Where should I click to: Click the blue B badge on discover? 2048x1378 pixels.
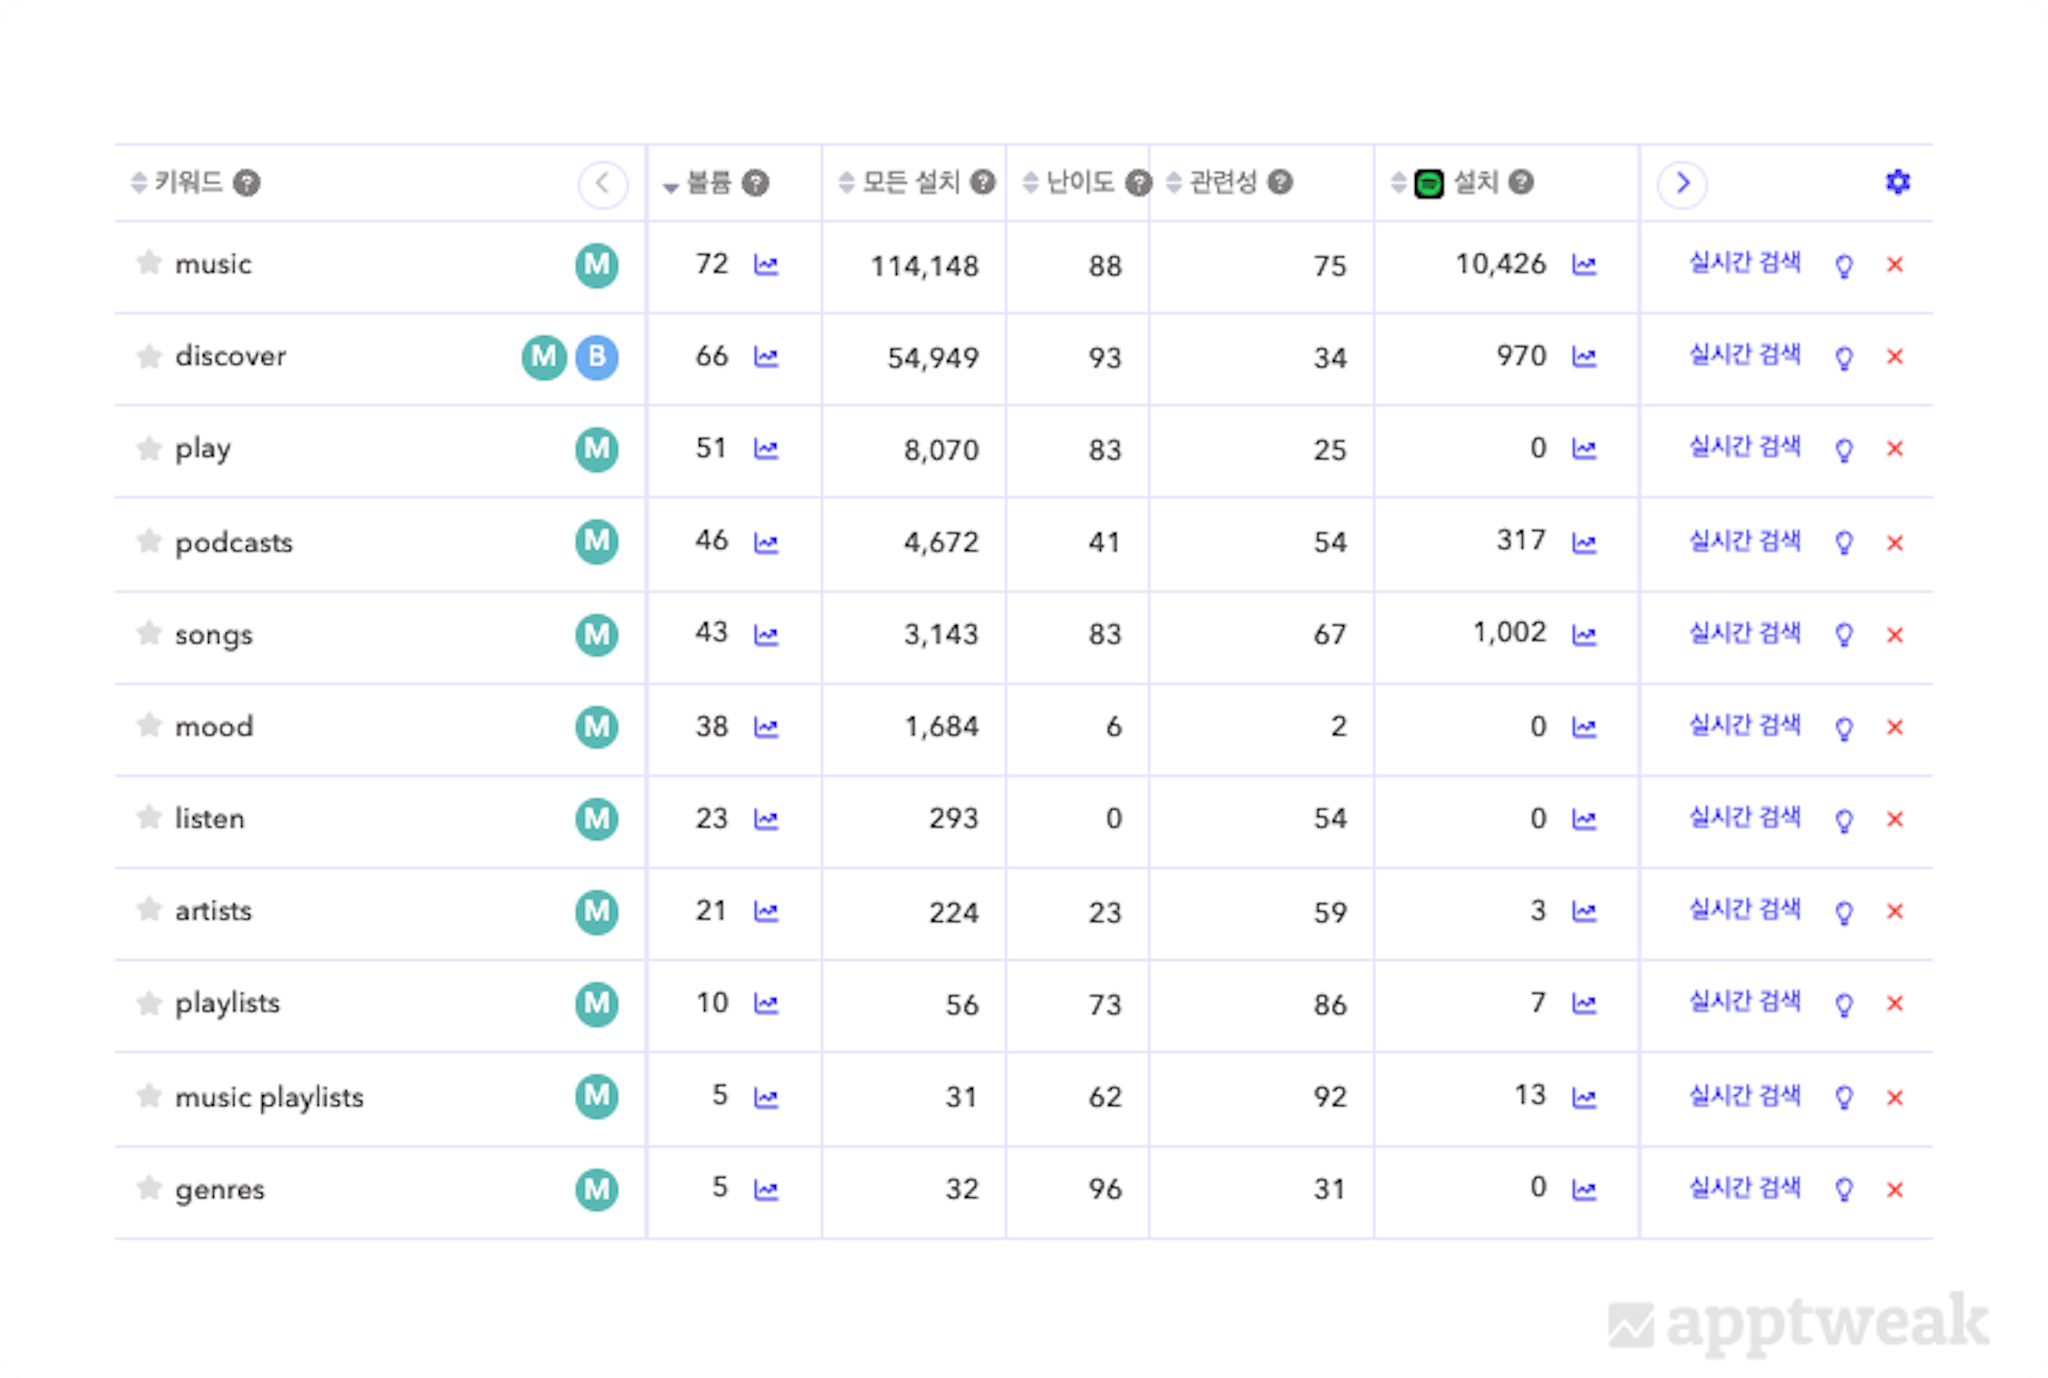[597, 357]
